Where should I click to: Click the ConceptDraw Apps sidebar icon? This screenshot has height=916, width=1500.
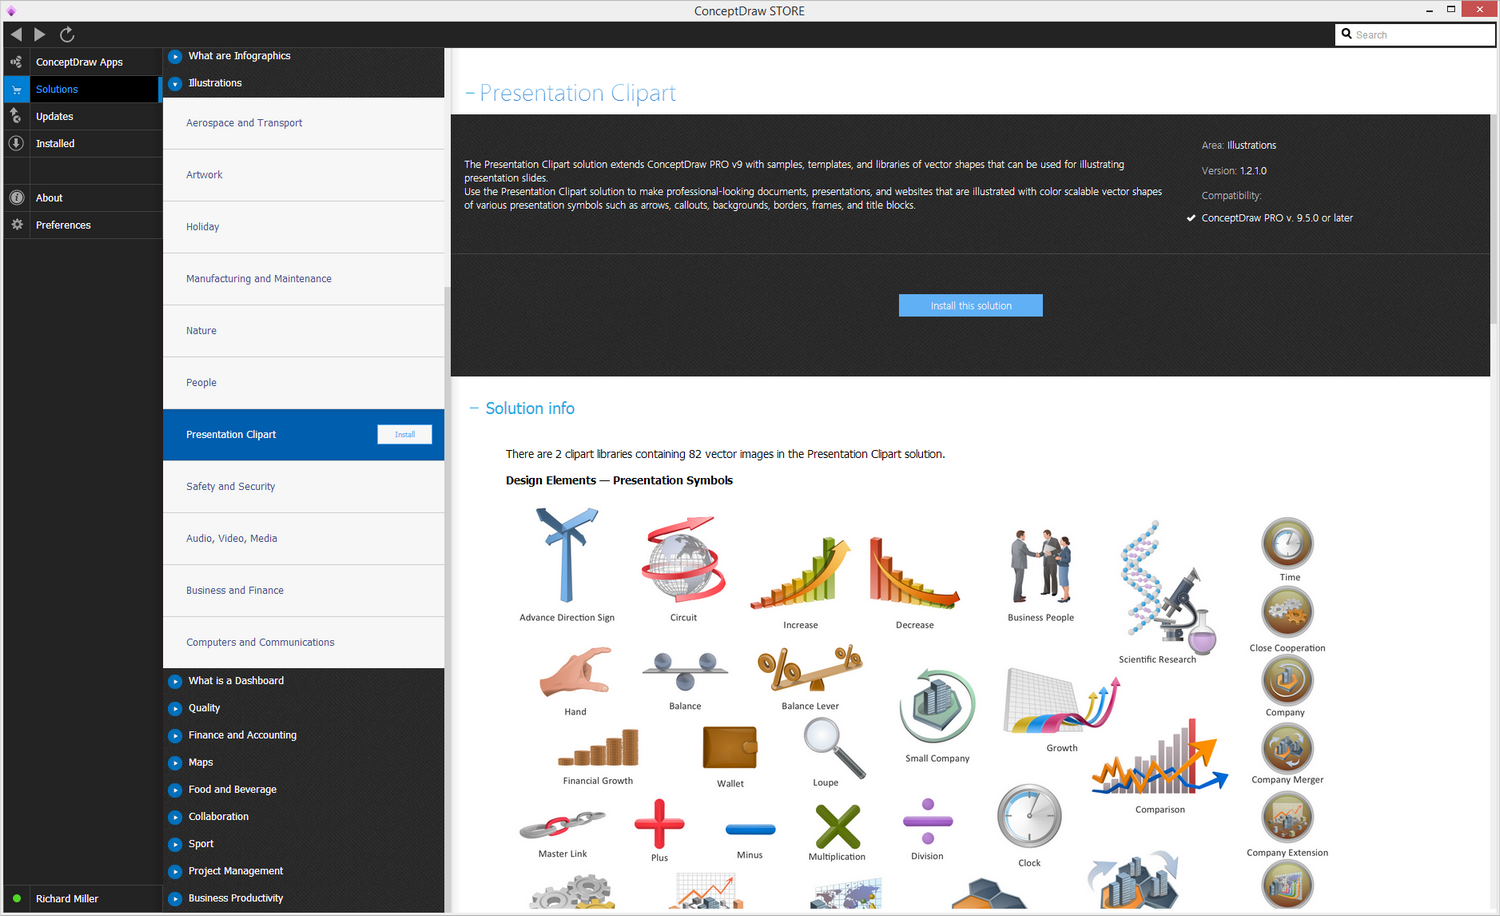16,62
